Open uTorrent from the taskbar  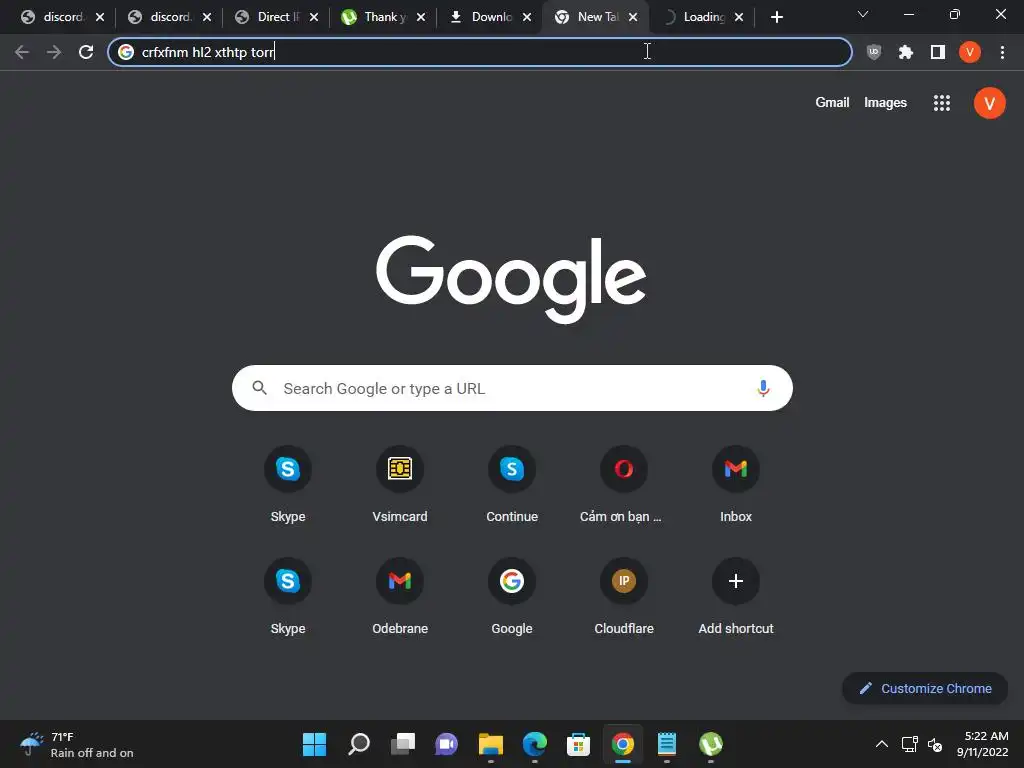[x=711, y=744]
